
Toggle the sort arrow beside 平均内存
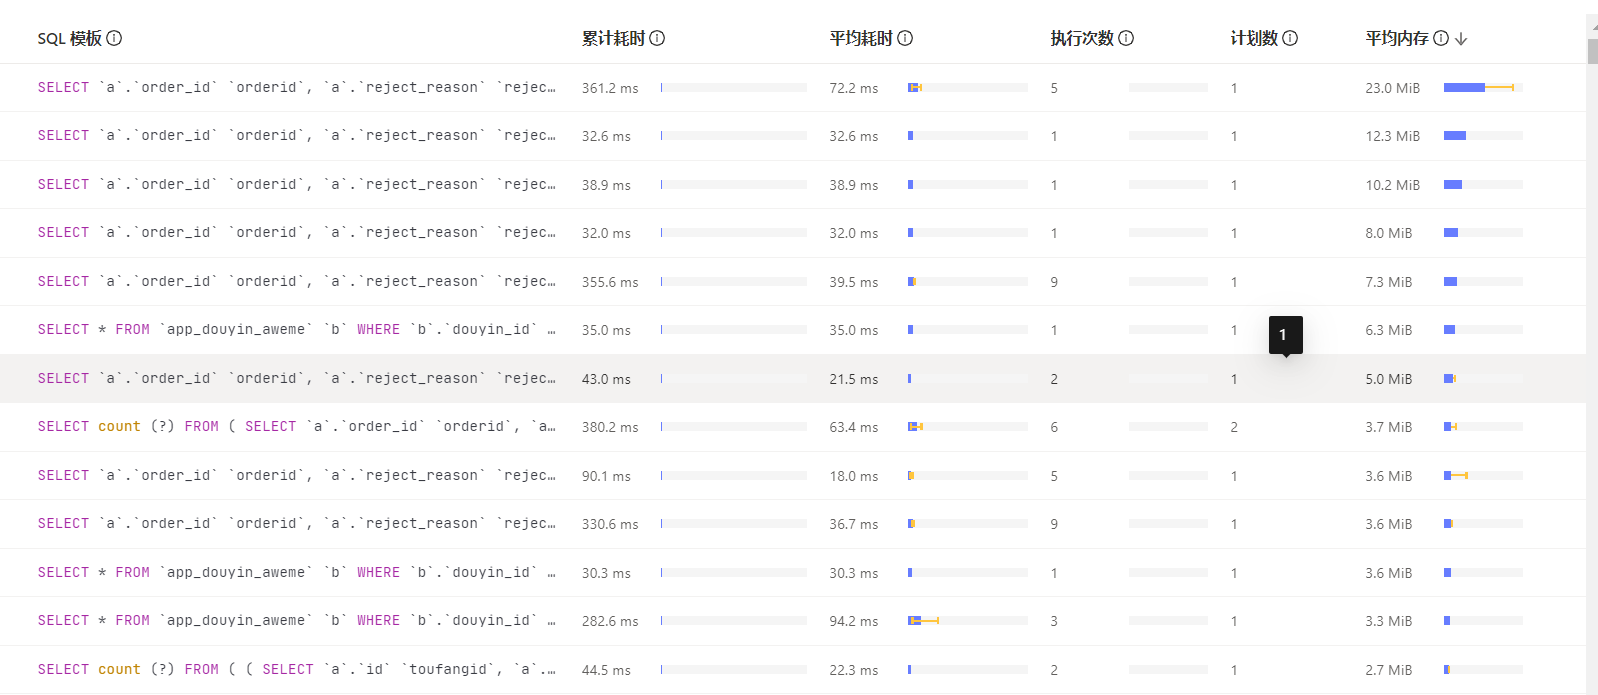(1461, 38)
